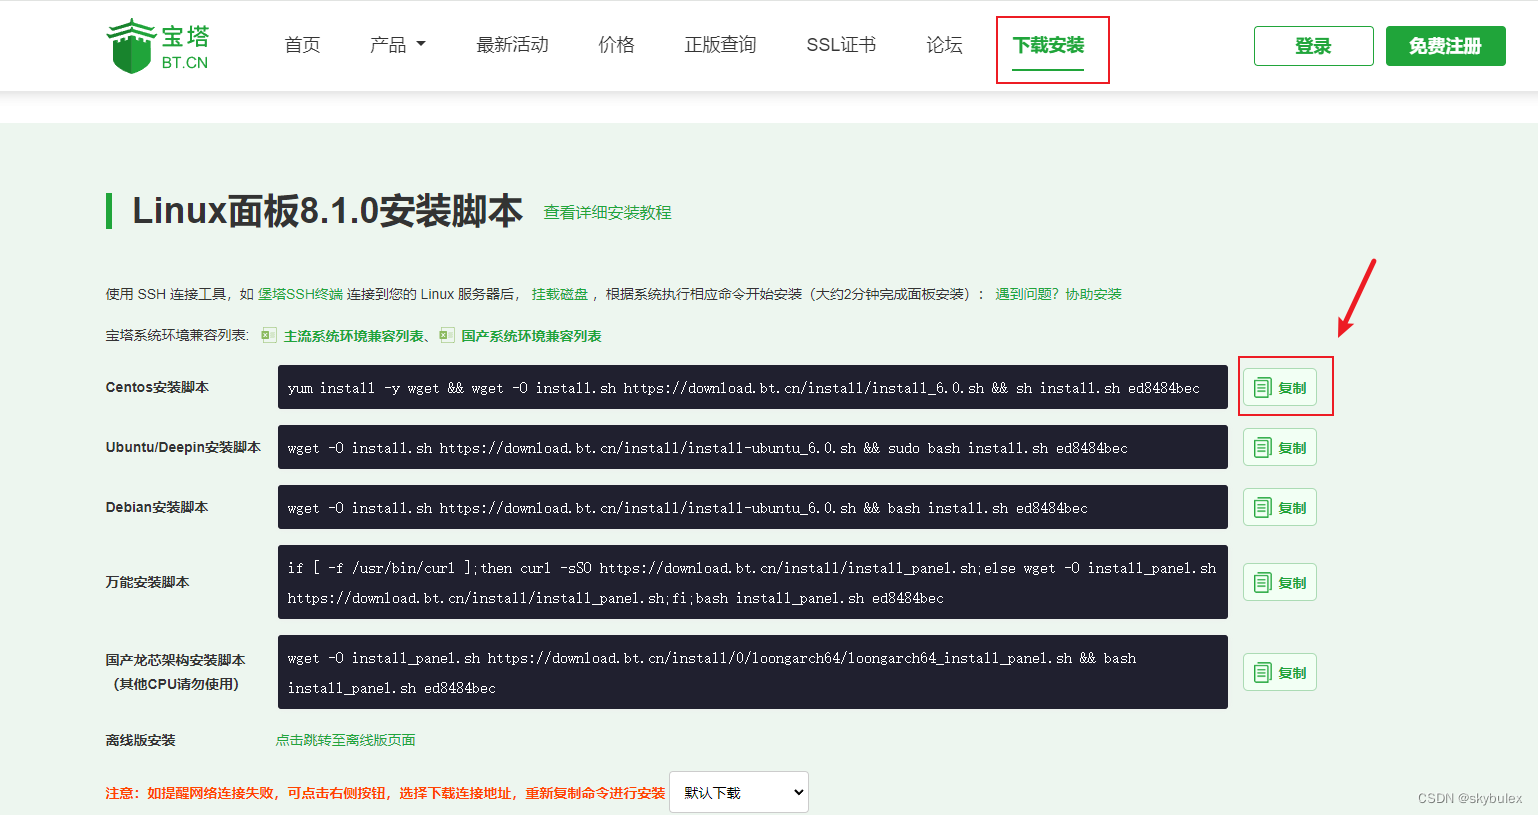
Task: Open the 最新活动 nav item
Action: pos(512,45)
